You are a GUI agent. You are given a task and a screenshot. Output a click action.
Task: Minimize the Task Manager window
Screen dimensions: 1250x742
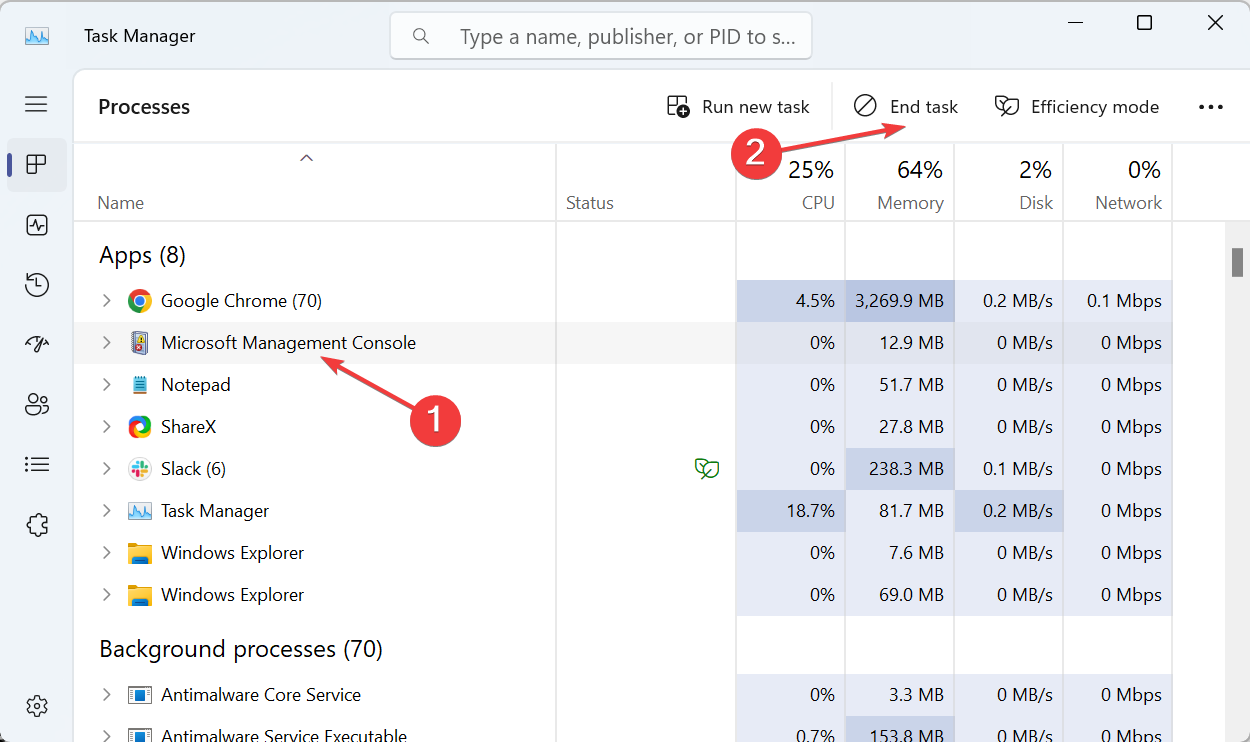pyautogui.click(x=1074, y=23)
